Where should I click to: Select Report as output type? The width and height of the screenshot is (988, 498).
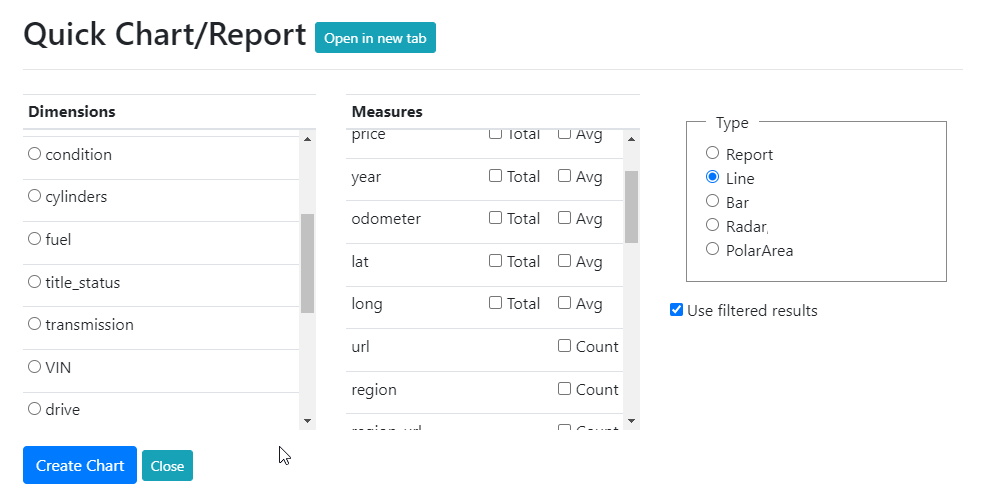(x=713, y=153)
